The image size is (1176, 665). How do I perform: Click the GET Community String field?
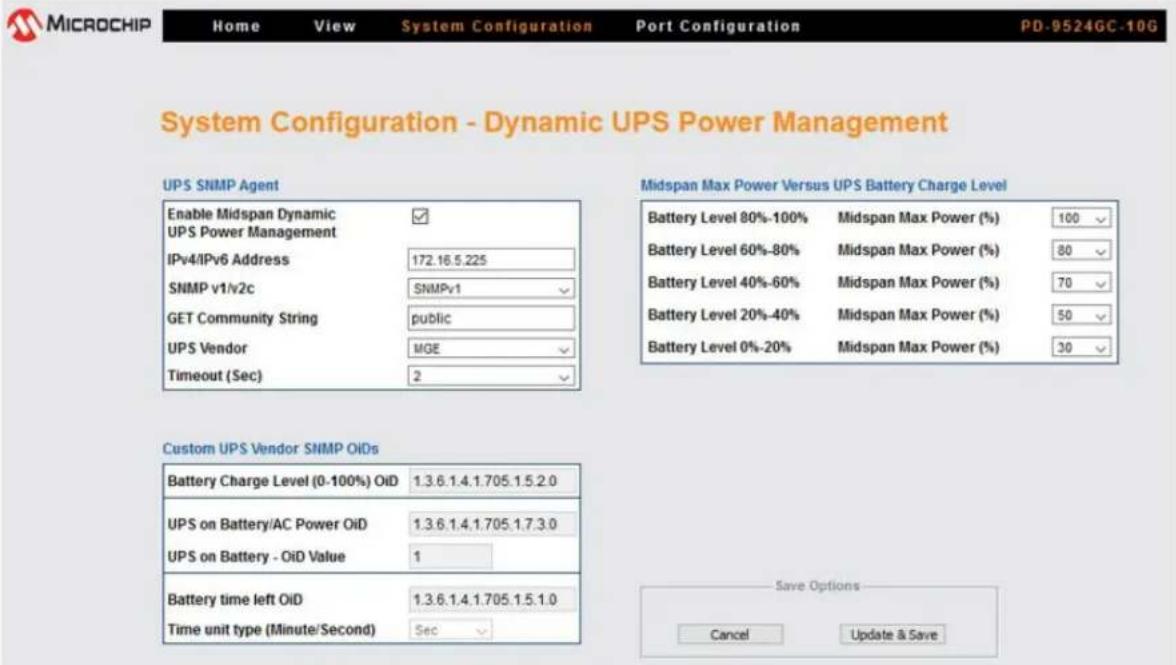click(x=491, y=318)
